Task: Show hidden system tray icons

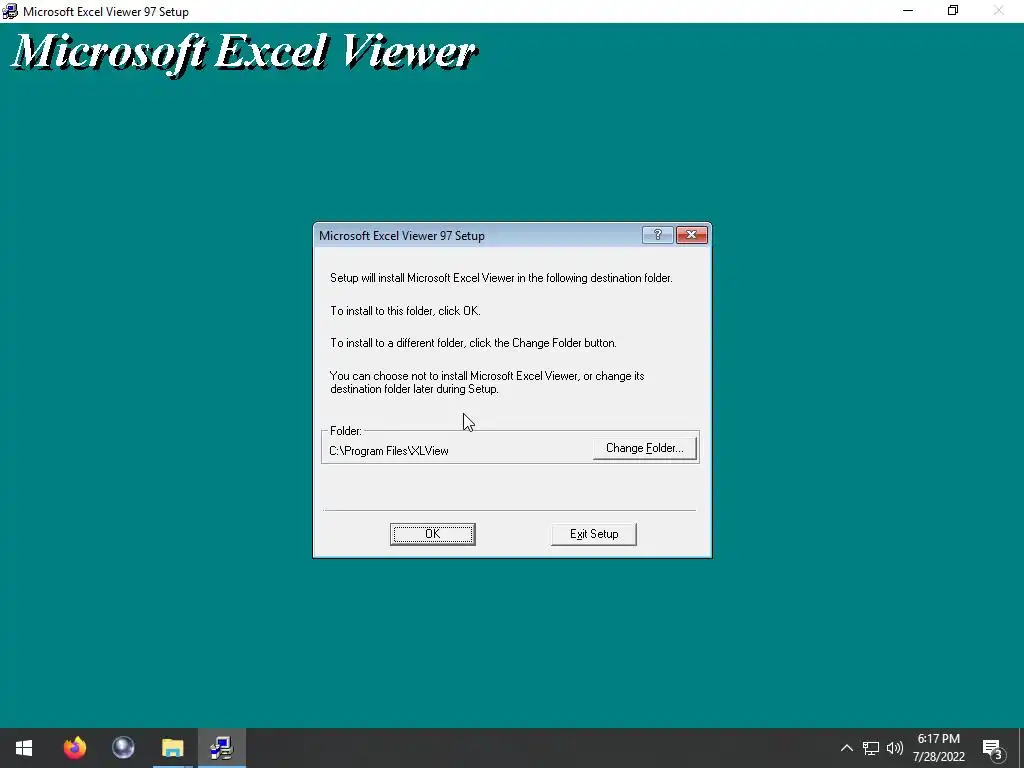Action: click(x=846, y=748)
